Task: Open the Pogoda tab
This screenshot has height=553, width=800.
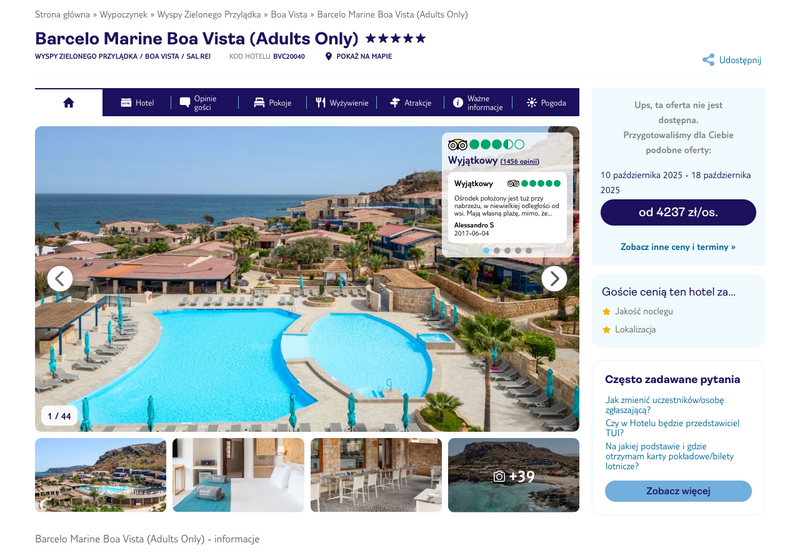Action: 546,103
